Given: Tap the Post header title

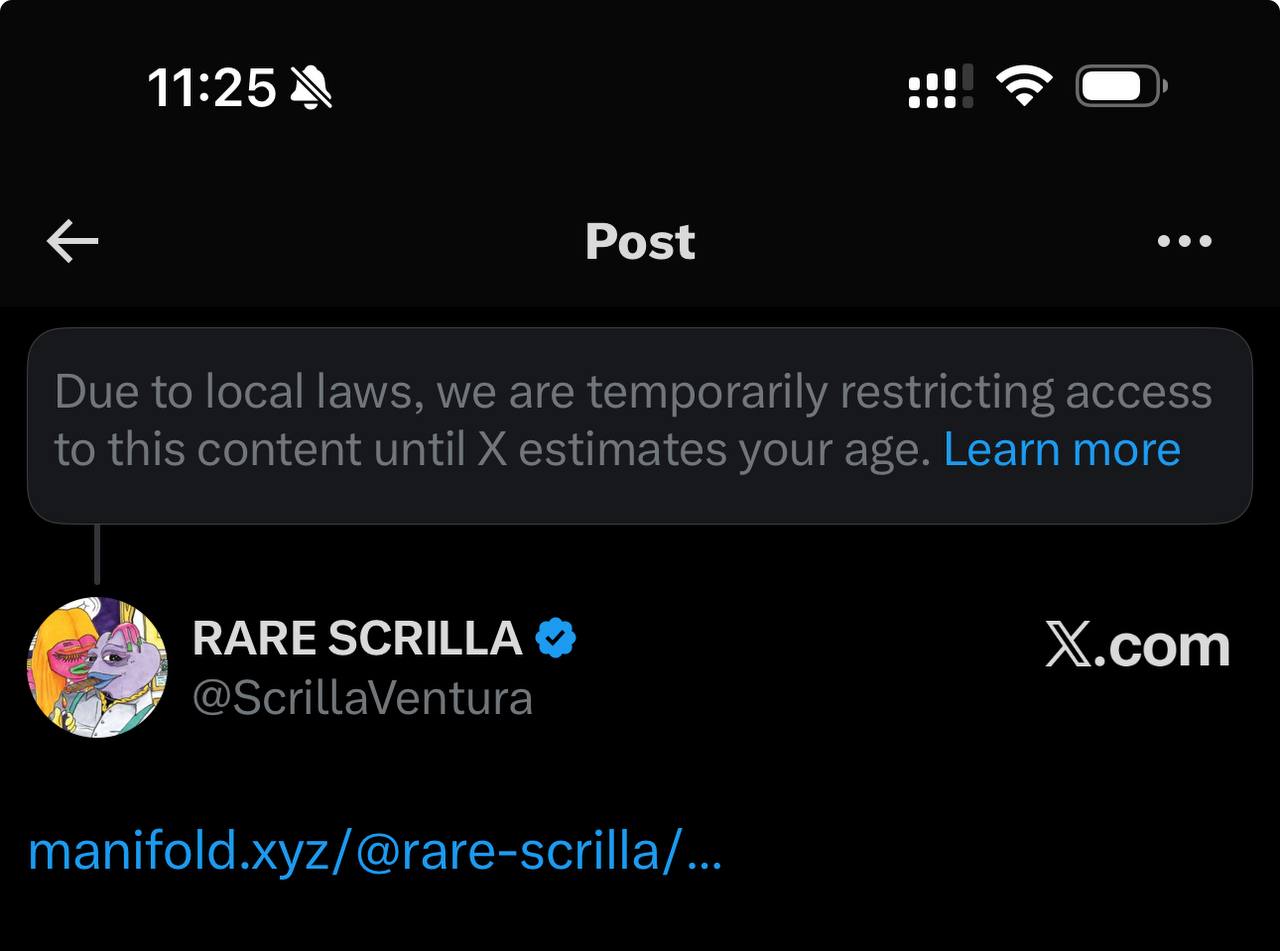Looking at the screenshot, I should (x=640, y=242).
